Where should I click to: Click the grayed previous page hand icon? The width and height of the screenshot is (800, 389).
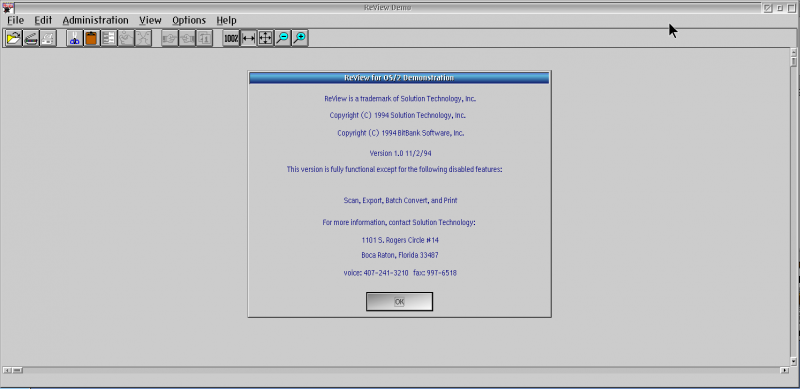coord(170,38)
